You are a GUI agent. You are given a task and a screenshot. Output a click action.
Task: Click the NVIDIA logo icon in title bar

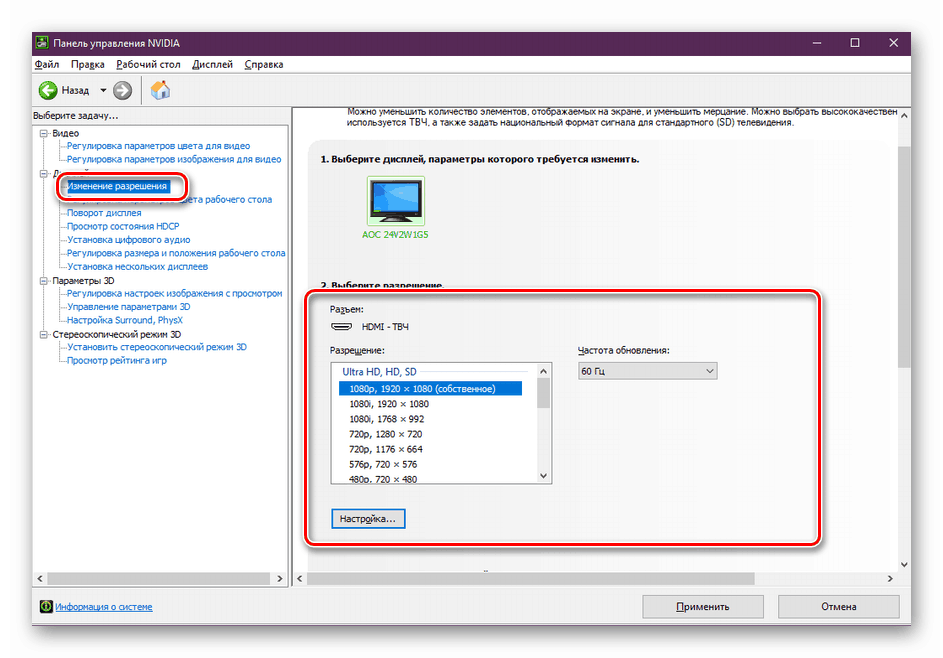(42, 43)
